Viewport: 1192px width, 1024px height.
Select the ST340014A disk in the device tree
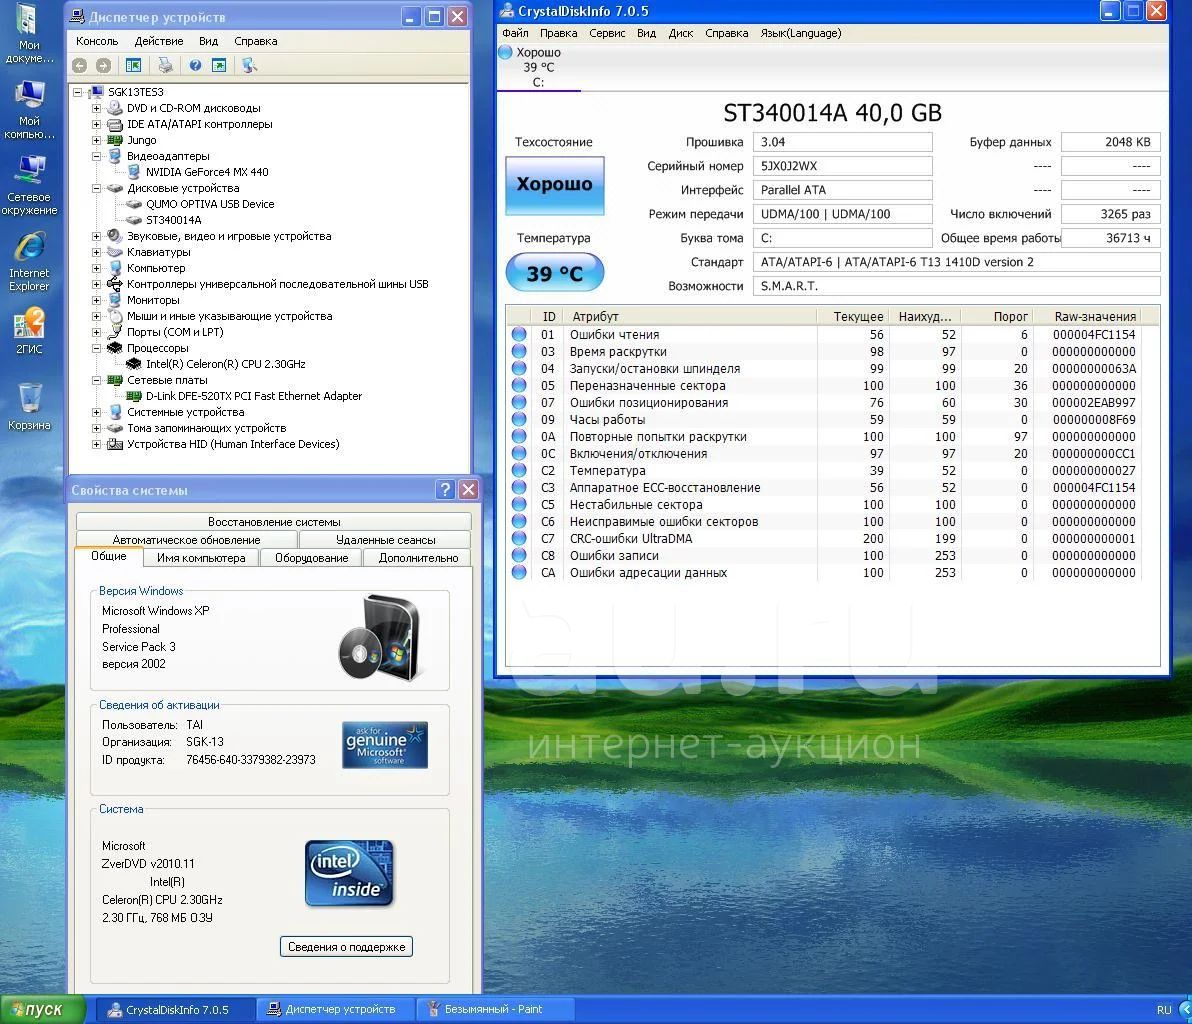coord(173,220)
